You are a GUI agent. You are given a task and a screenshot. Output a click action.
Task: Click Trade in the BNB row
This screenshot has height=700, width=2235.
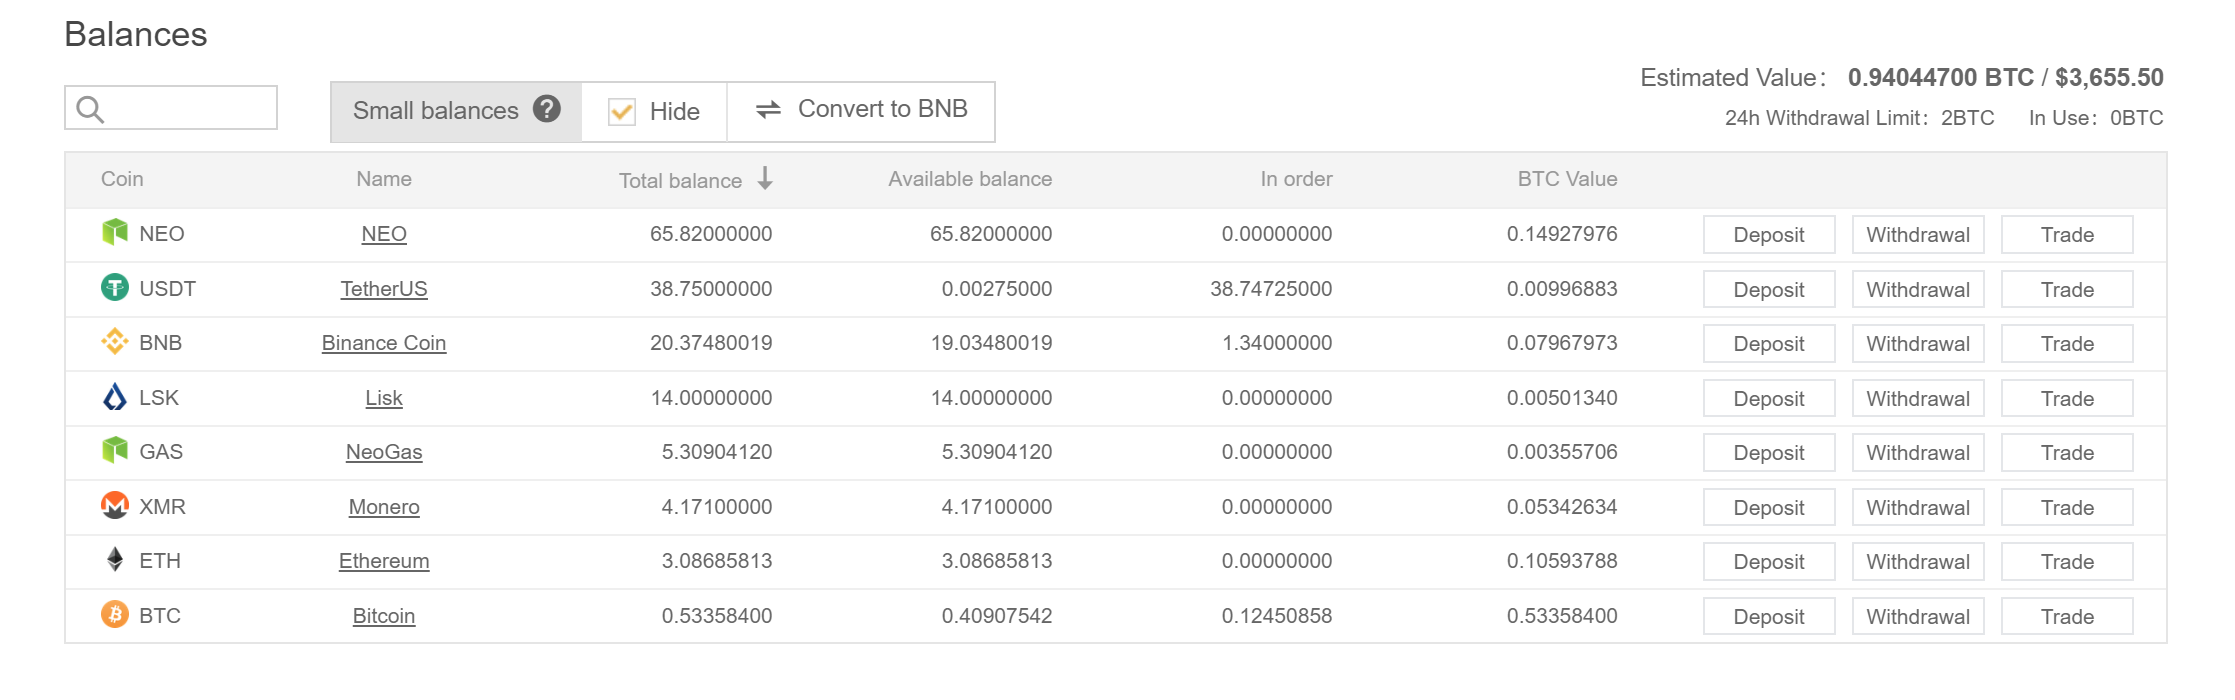2067,344
